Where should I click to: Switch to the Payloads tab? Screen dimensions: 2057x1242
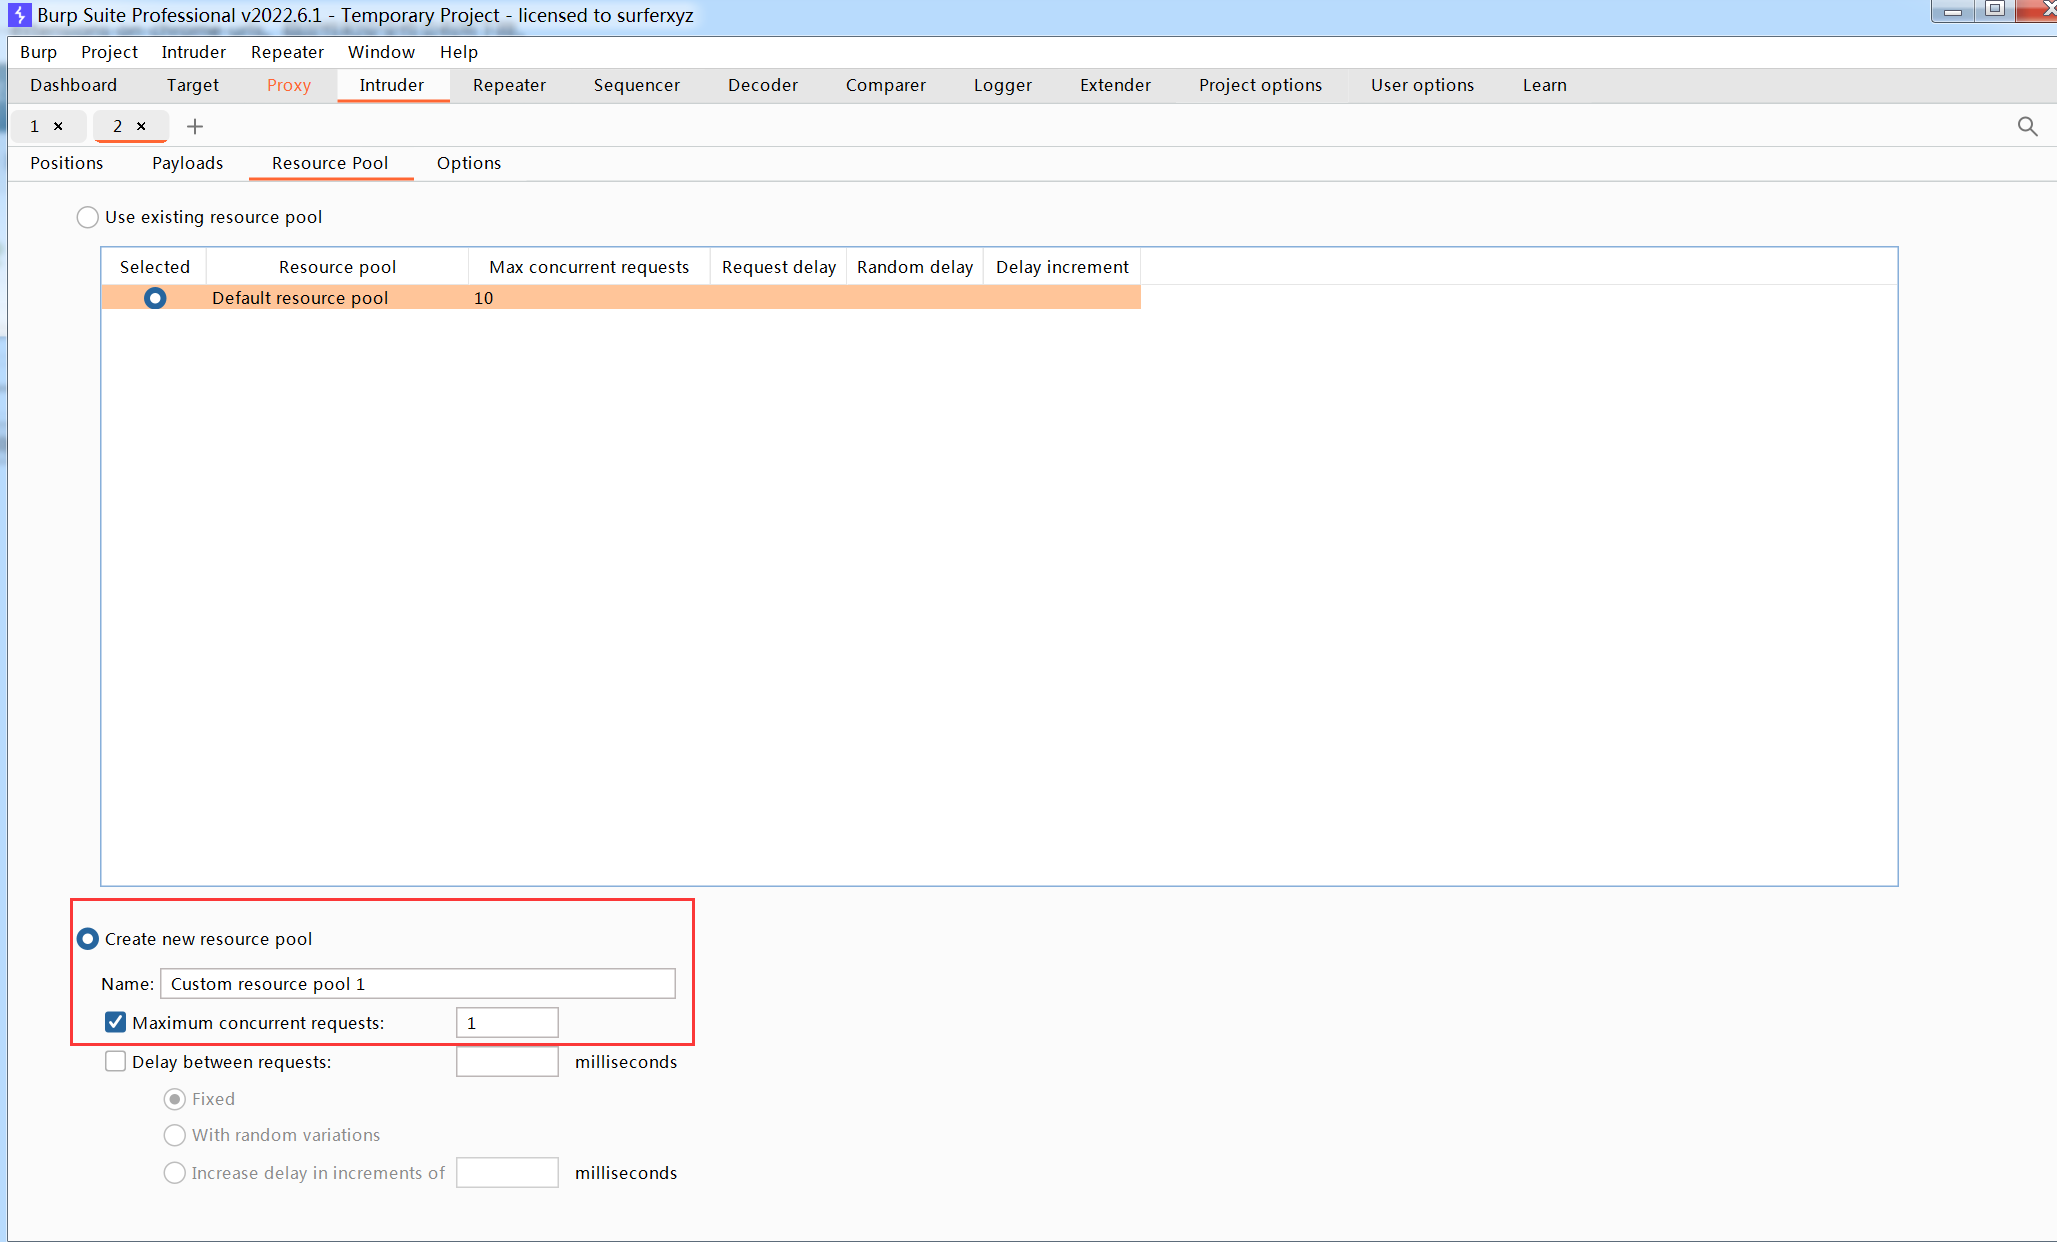187,163
